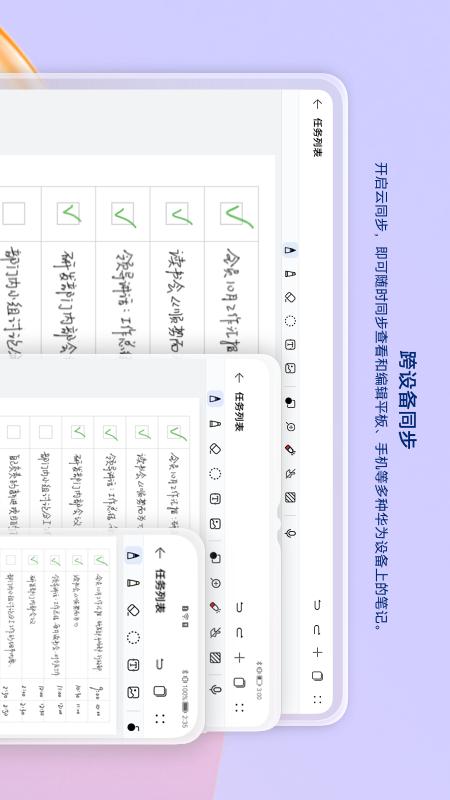Screen dimensions: 450x800
Task: Insert an image on the large tablet
Action: pyautogui.click(x=290, y=368)
